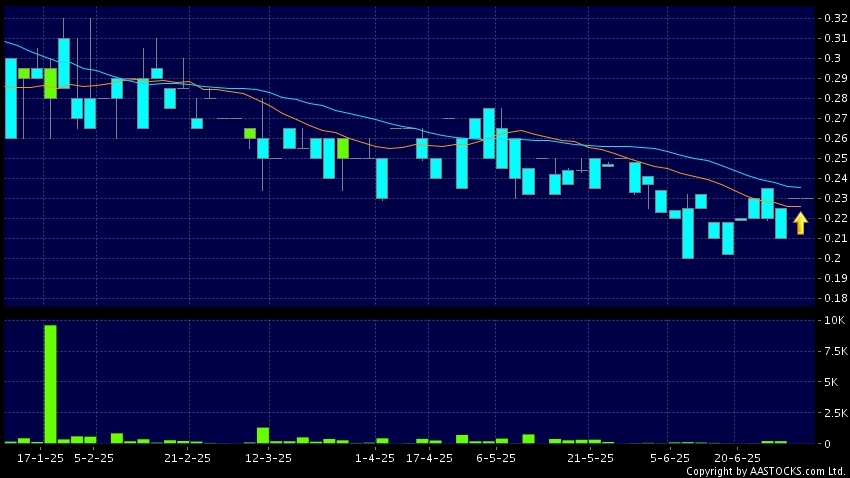The image size is (850, 478).
Task: Click the 0.32 price axis label
Action: 835,18
